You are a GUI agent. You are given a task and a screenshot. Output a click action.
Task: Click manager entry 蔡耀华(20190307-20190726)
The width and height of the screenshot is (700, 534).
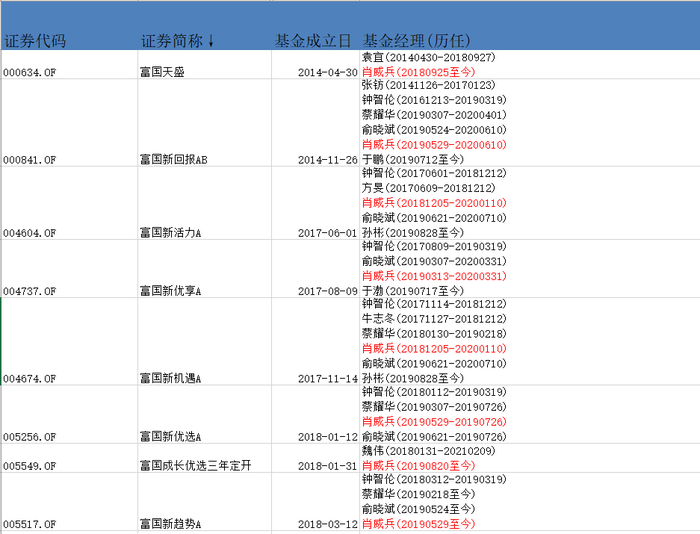pyautogui.click(x=434, y=407)
